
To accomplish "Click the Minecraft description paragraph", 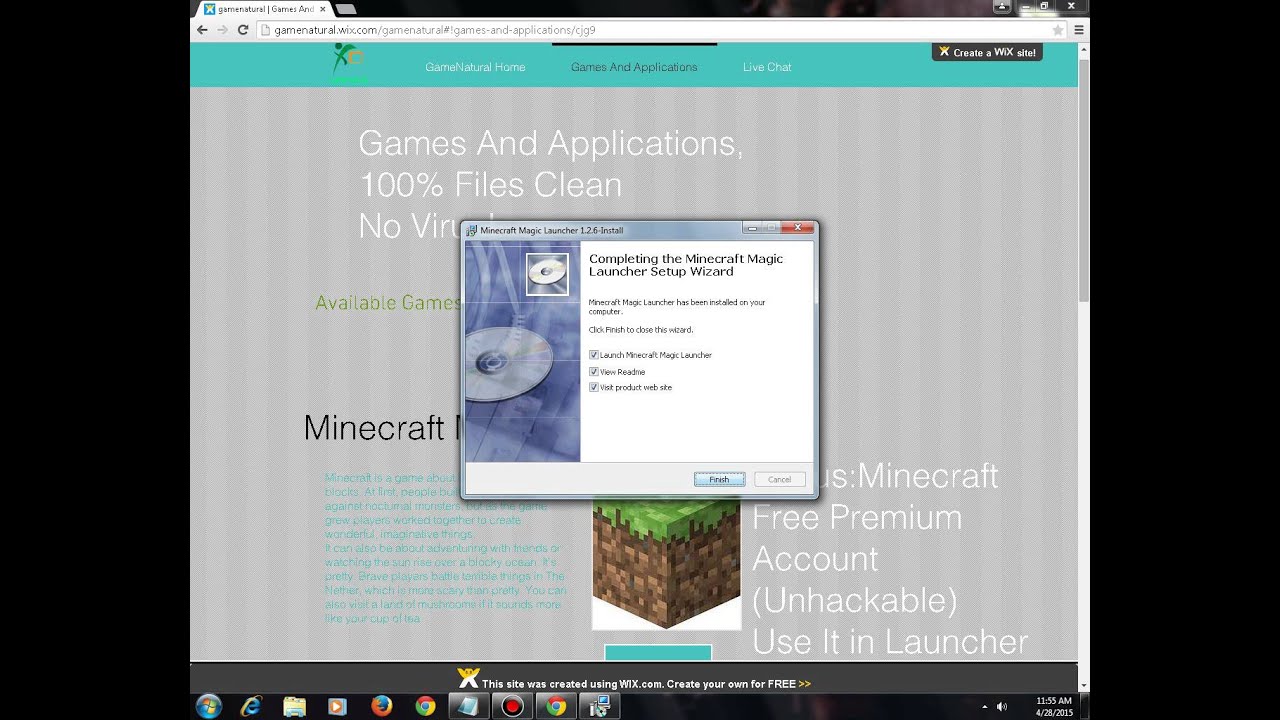I will (445, 549).
